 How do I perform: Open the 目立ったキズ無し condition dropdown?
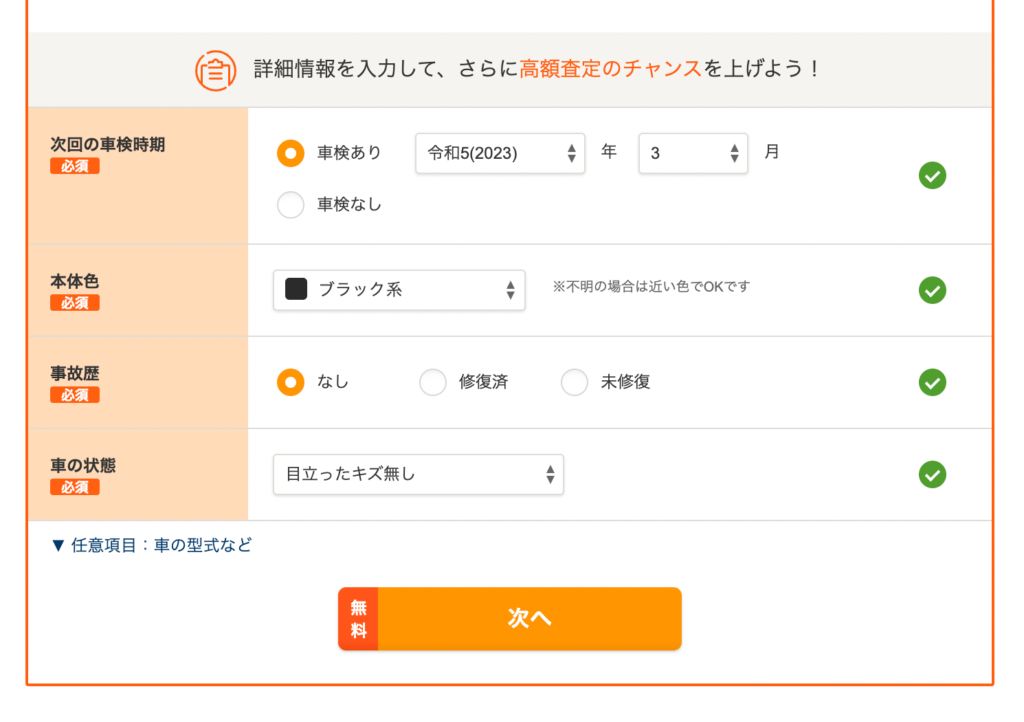coord(418,475)
